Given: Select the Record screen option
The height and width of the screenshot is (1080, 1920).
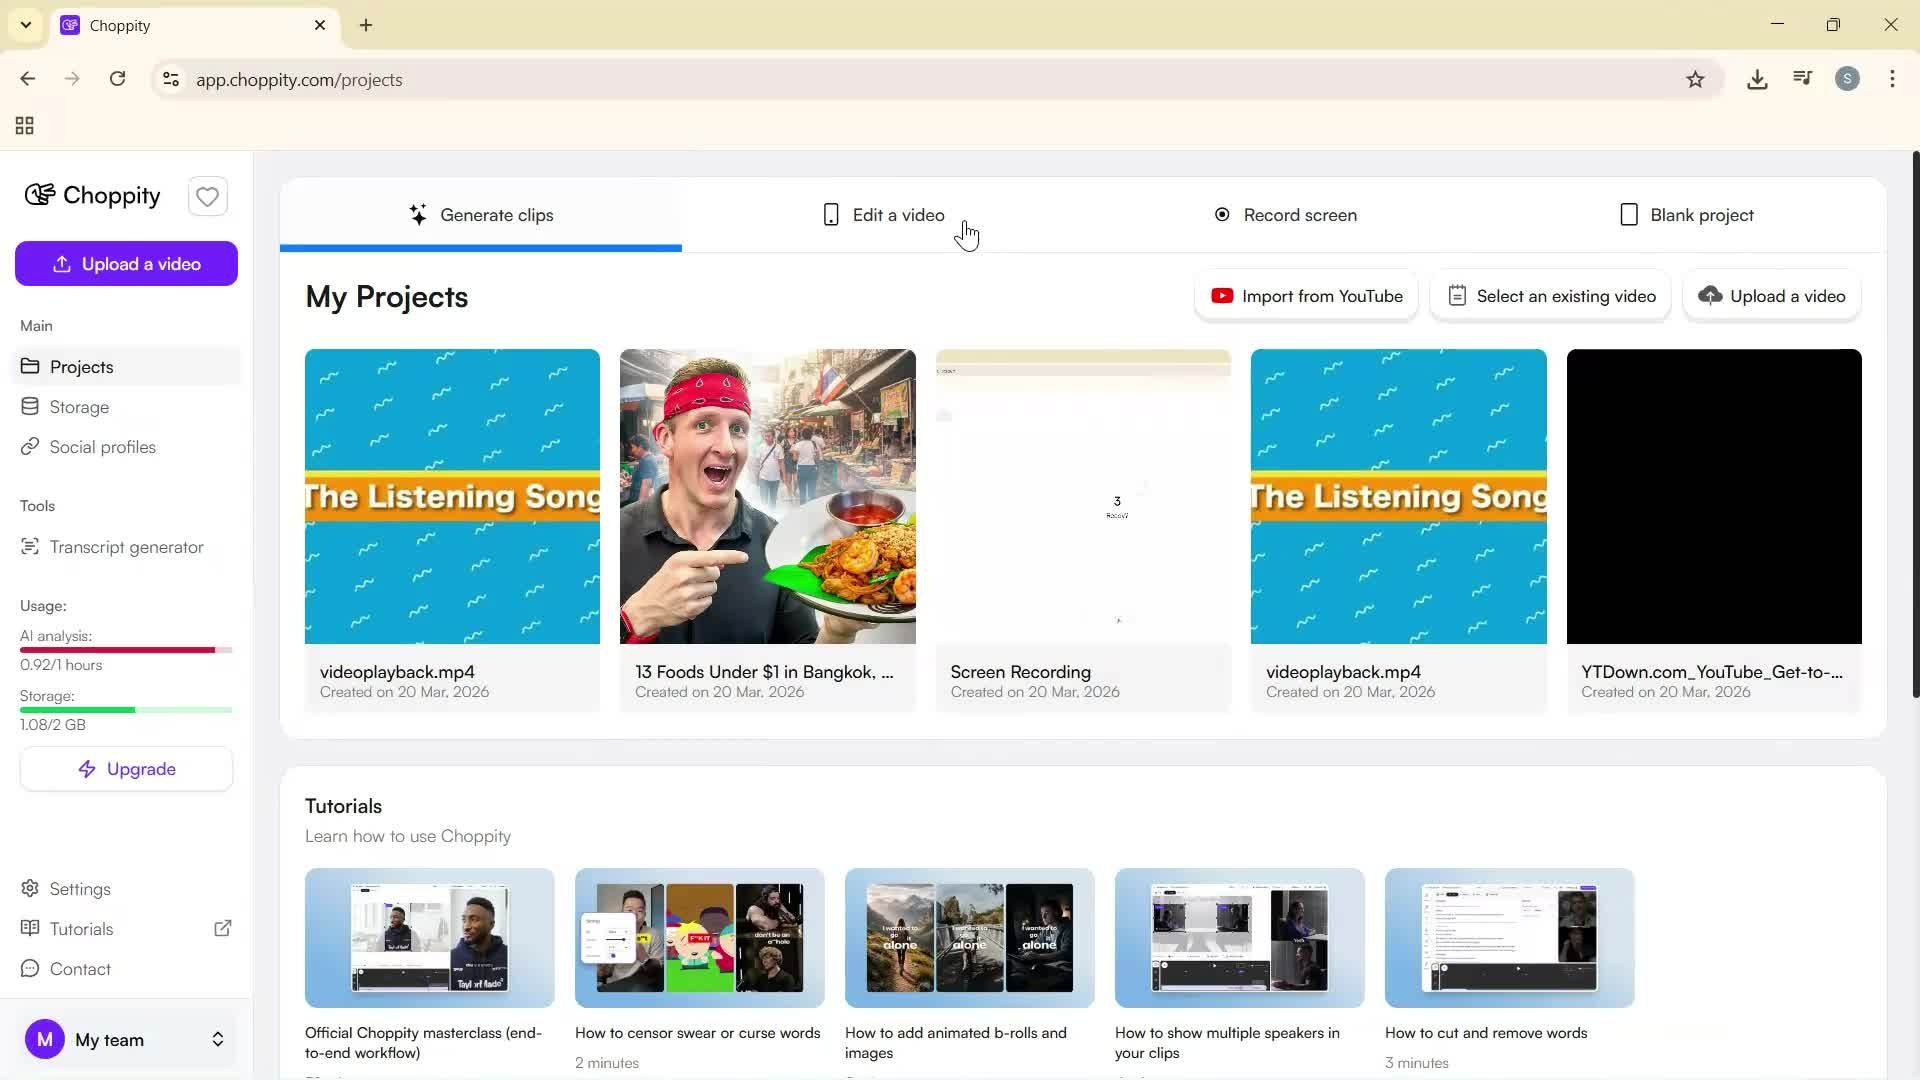Looking at the screenshot, I should tap(1286, 214).
